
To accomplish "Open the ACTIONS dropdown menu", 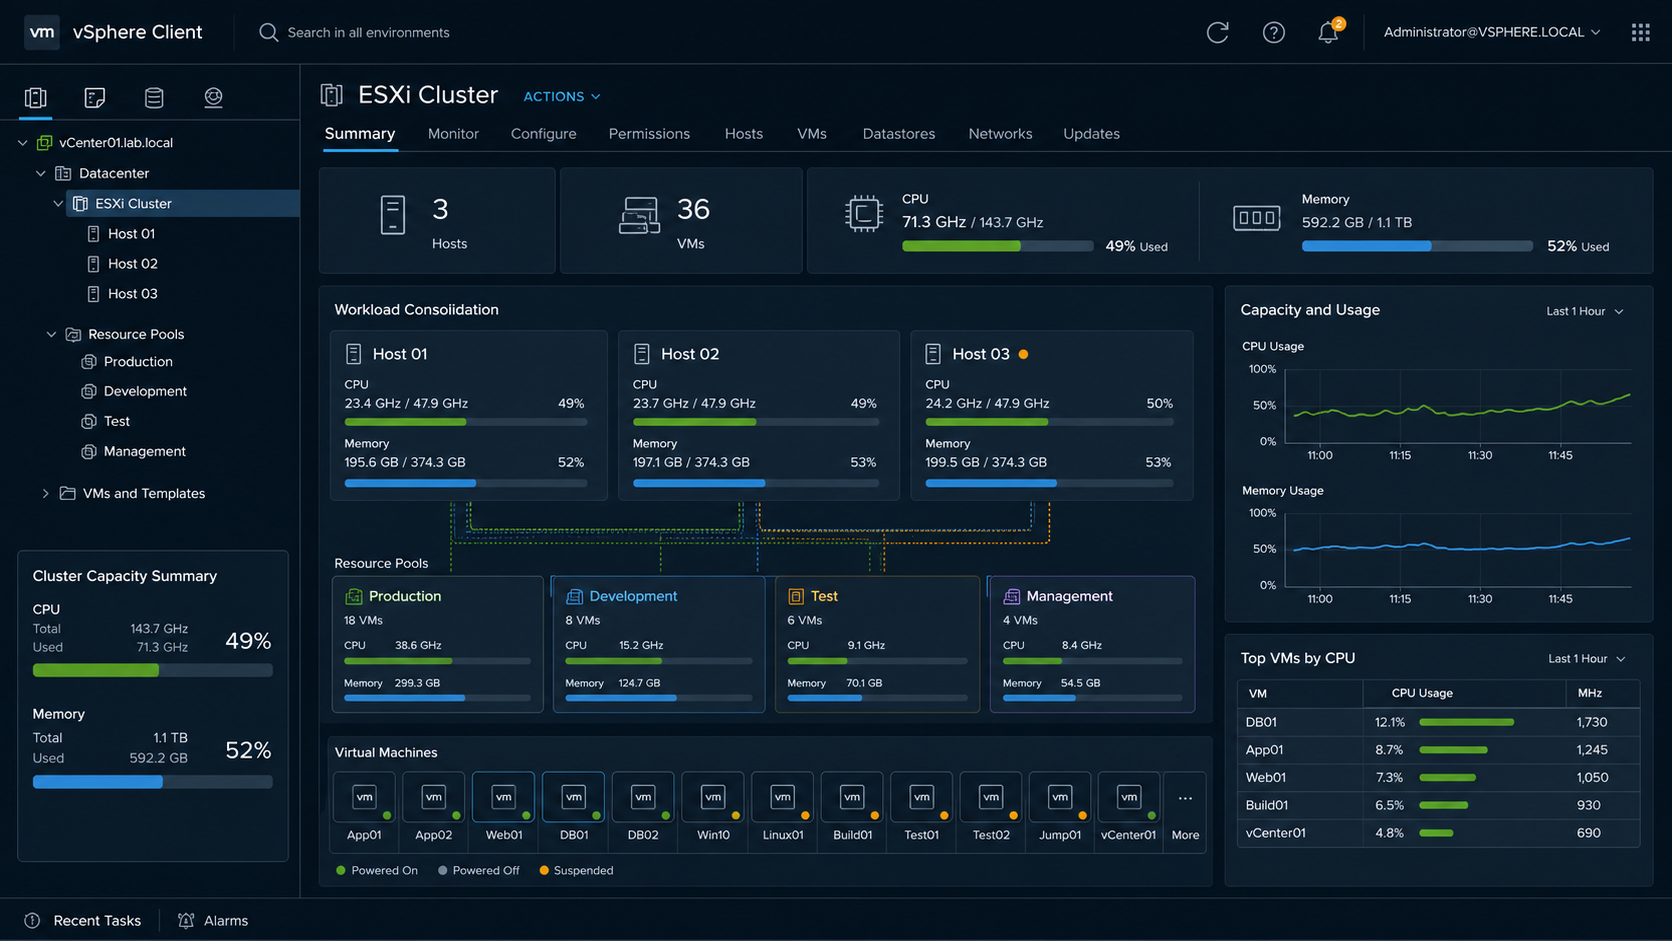I will [562, 96].
